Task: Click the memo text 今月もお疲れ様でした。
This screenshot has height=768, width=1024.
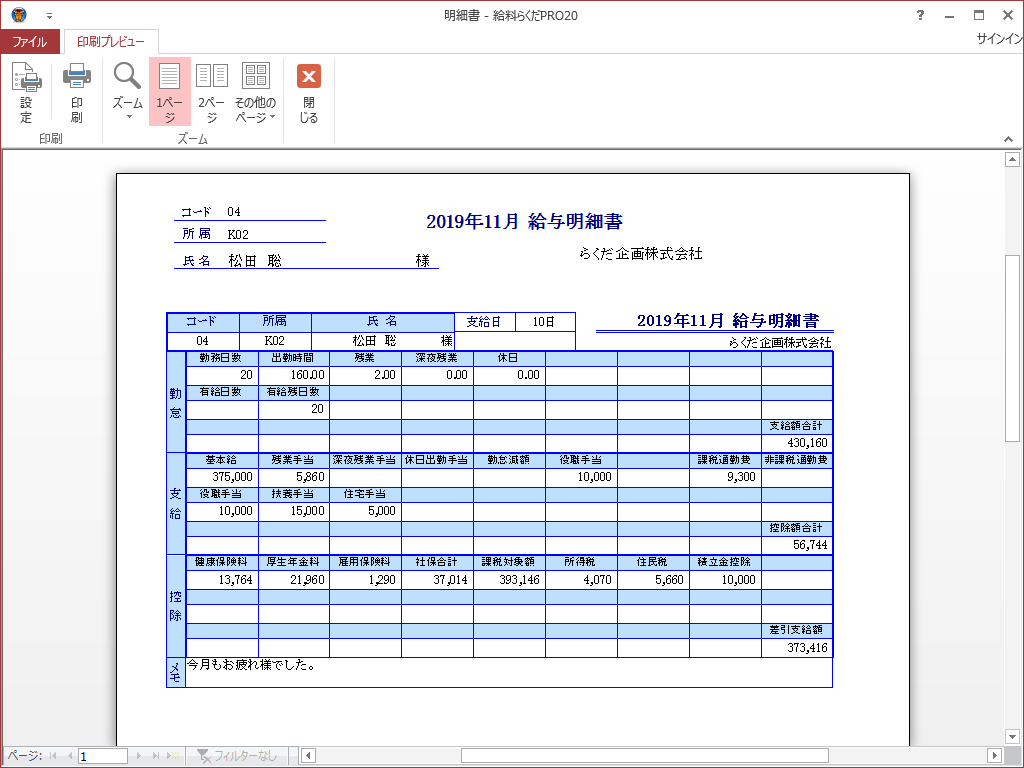Action: [x=251, y=665]
